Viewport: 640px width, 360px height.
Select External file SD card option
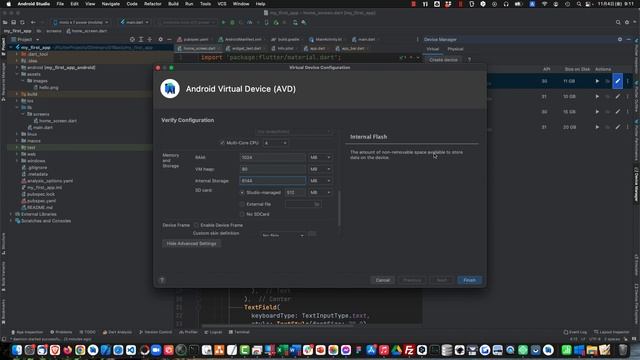[x=242, y=204]
